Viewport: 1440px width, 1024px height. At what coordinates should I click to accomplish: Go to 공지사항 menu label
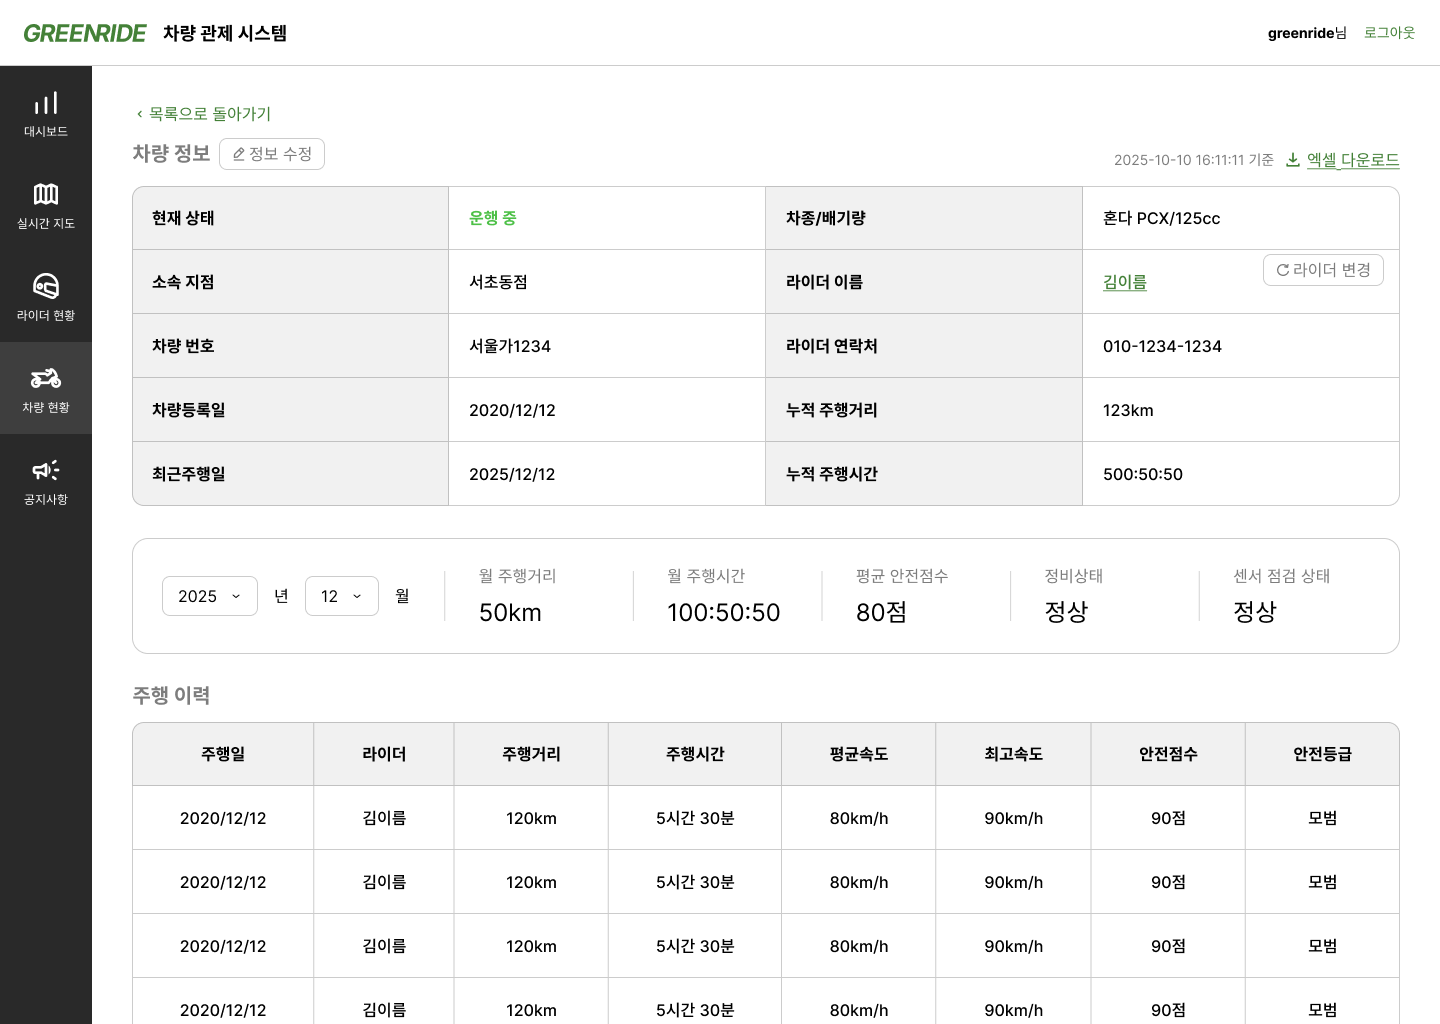coord(46,500)
